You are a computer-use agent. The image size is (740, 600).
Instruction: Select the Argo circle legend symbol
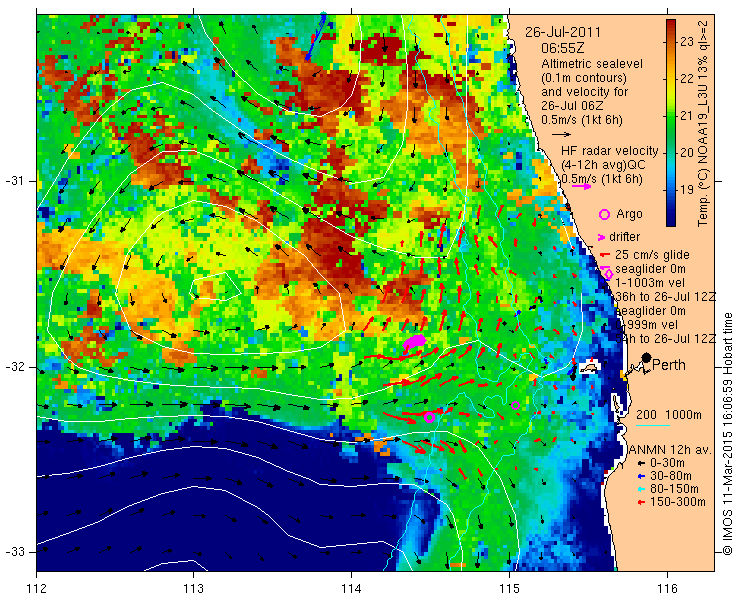pos(604,215)
